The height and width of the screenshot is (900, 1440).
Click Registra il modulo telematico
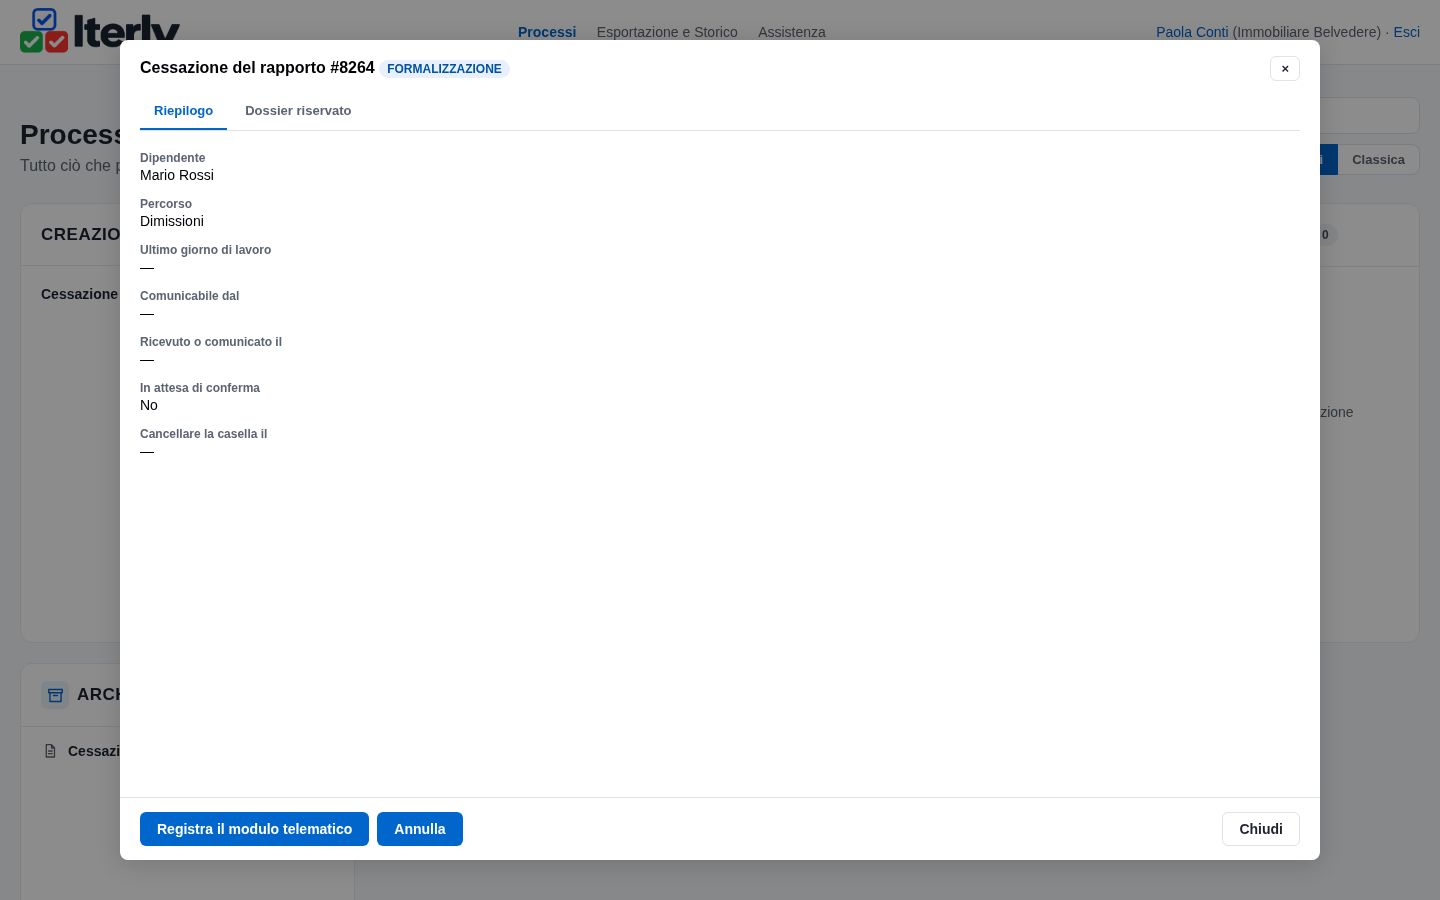pyautogui.click(x=254, y=829)
